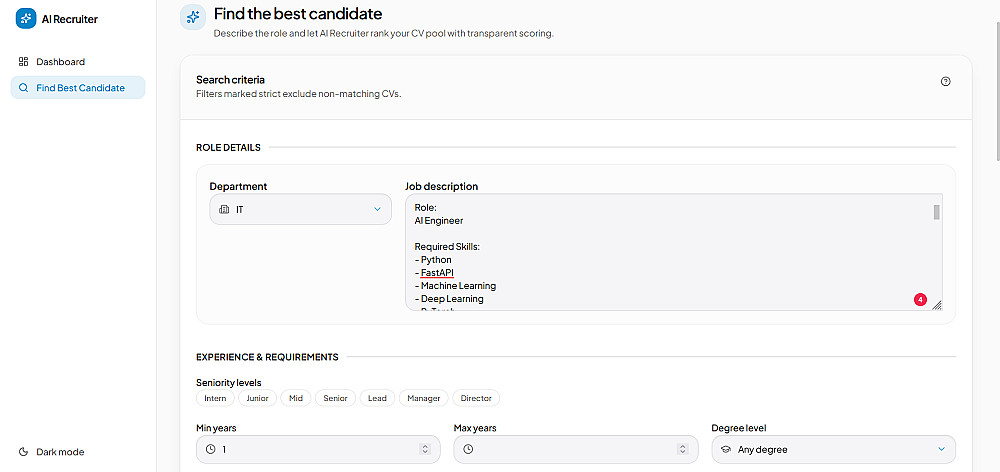Viewport: 1000px width, 472px height.
Task: Select the Senior seniority chip
Action: (x=335, y=398)
